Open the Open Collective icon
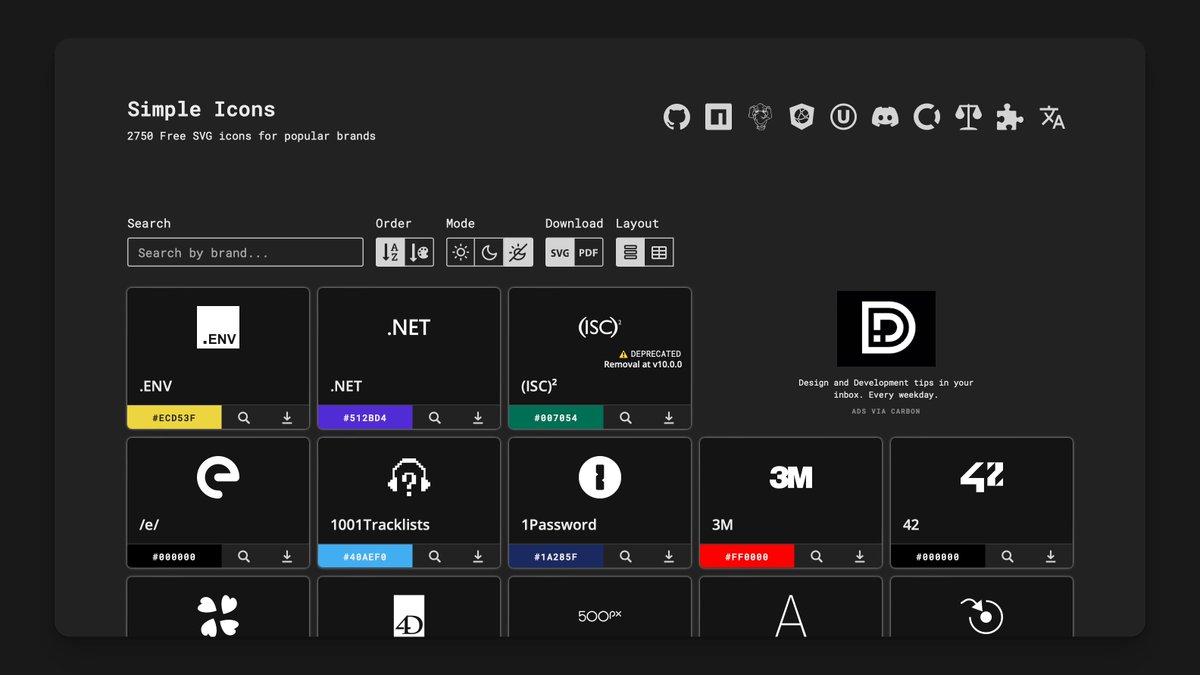 click(927, 117)
